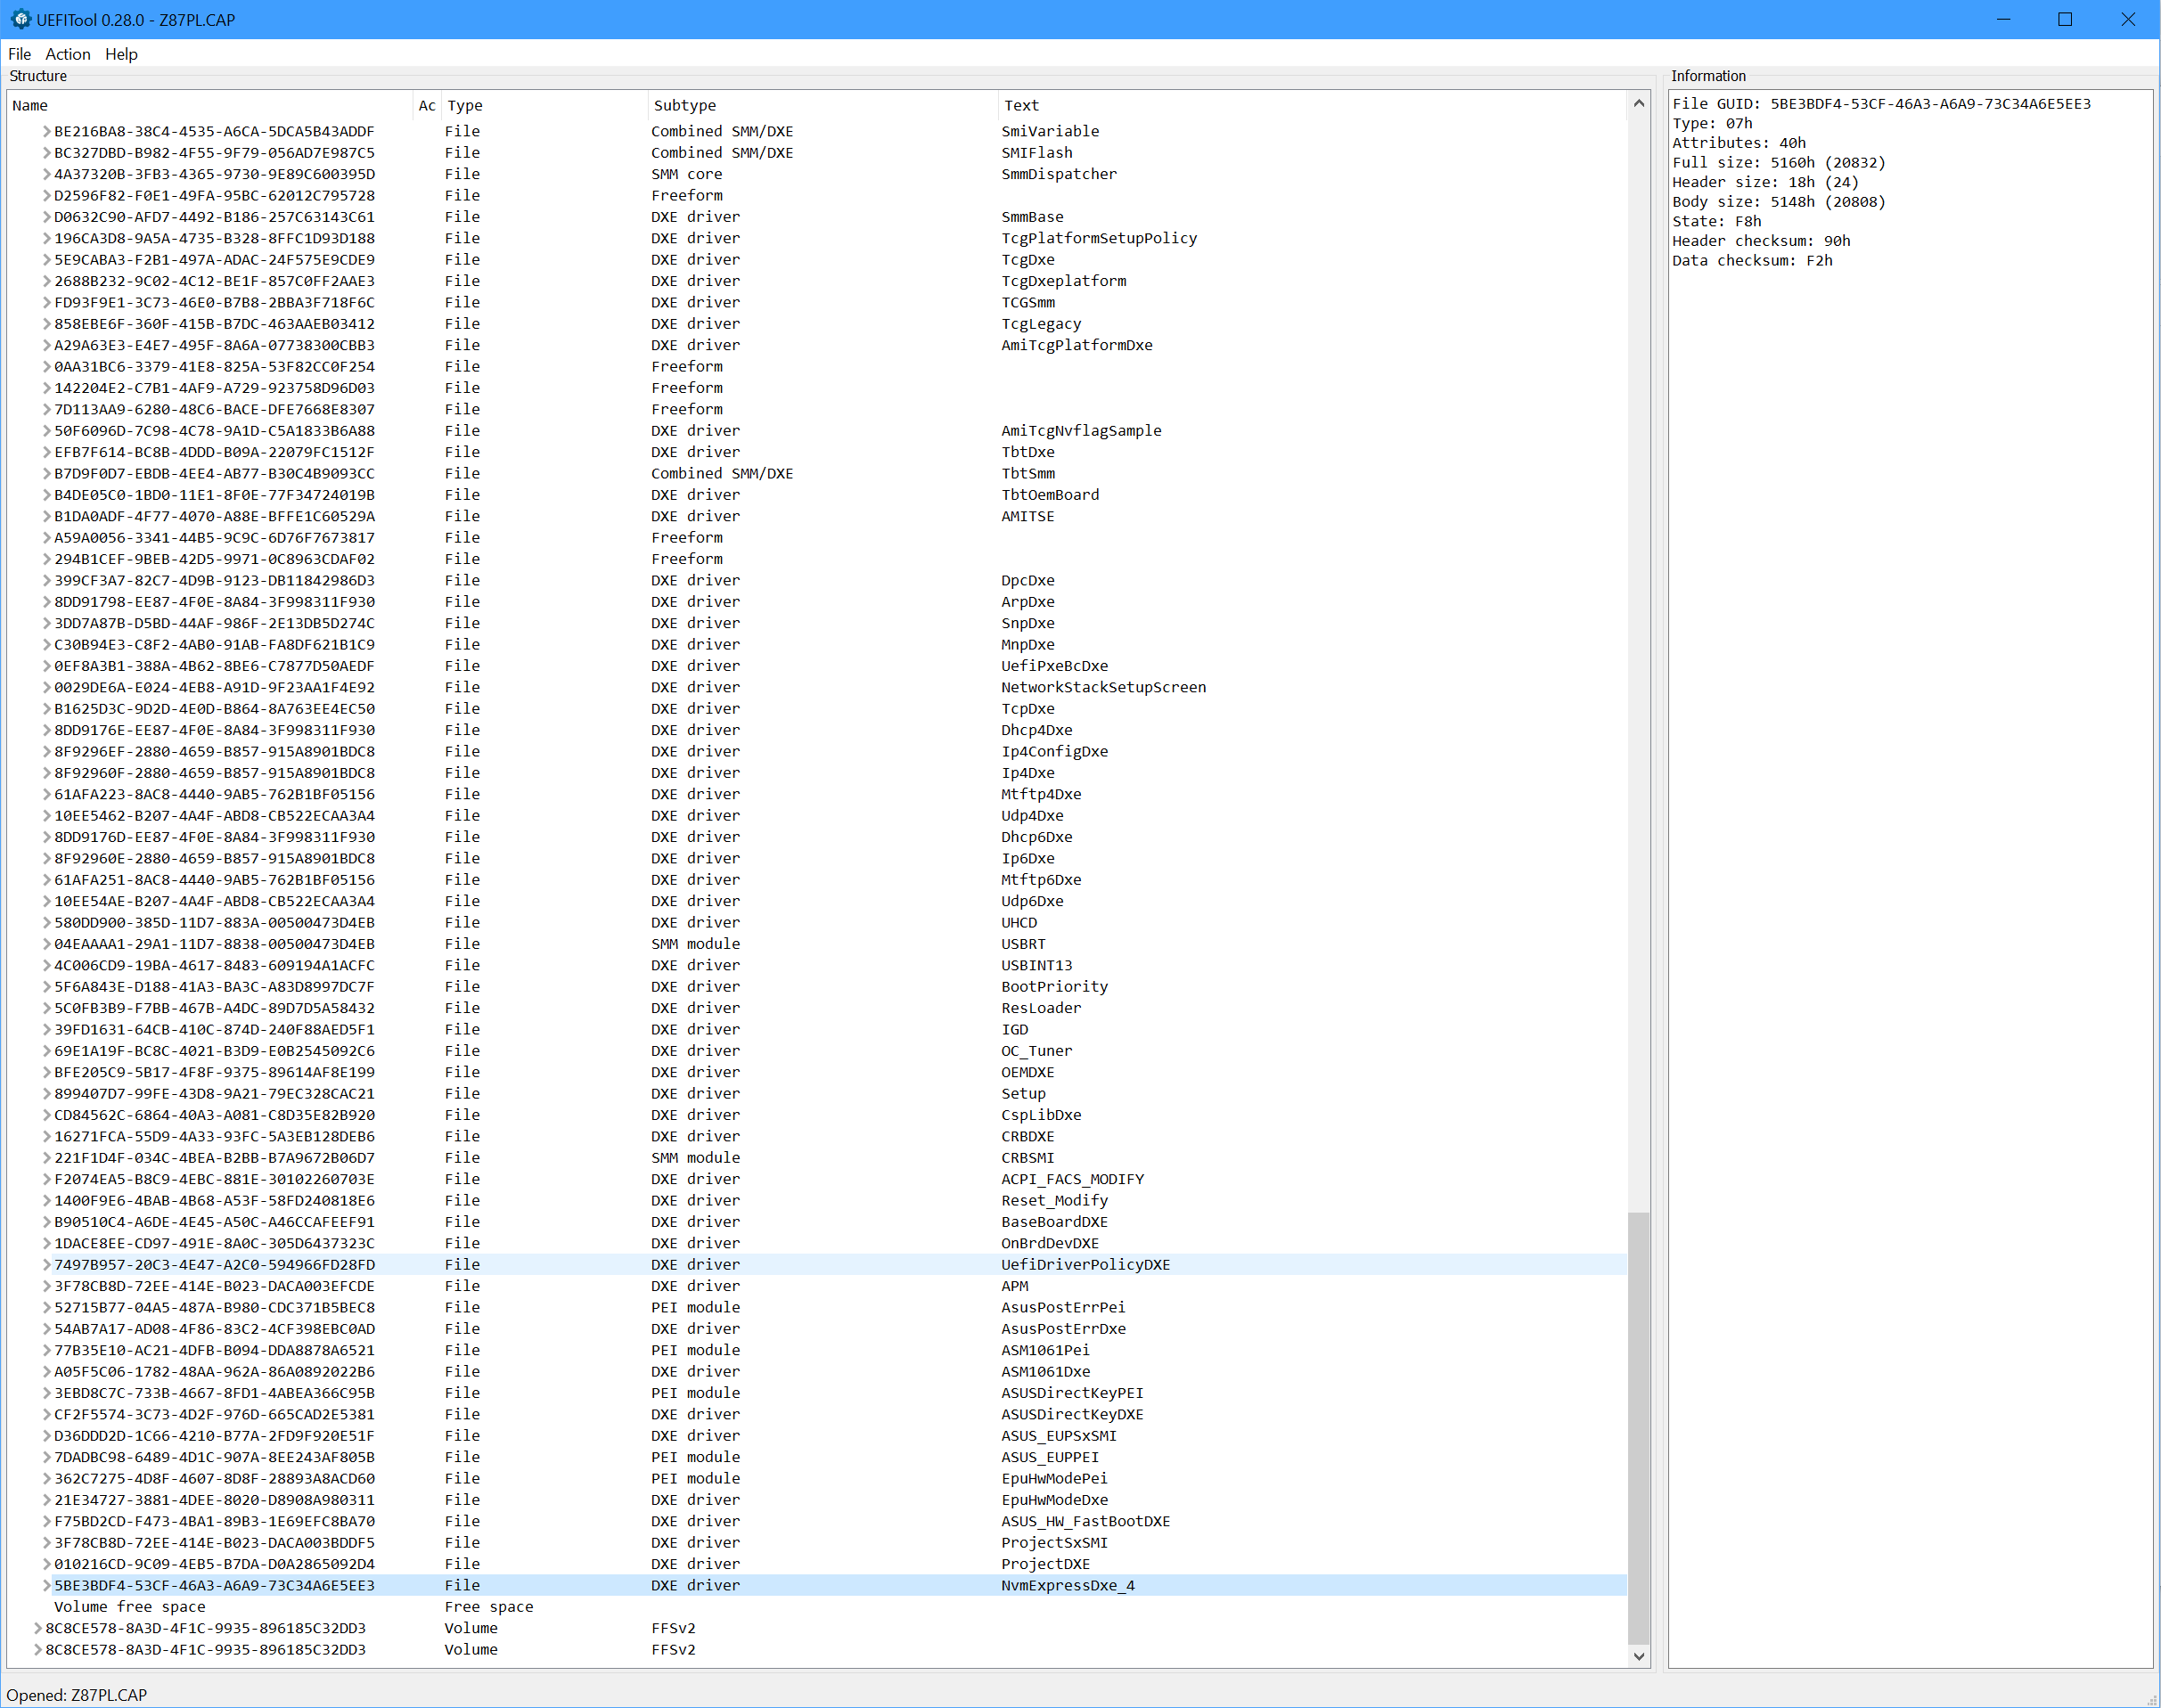Viewport: 2161px width, 1708px height.
Task: Expand the AMITSE file node
Action: pyautogui.click(x=46, y=516)
